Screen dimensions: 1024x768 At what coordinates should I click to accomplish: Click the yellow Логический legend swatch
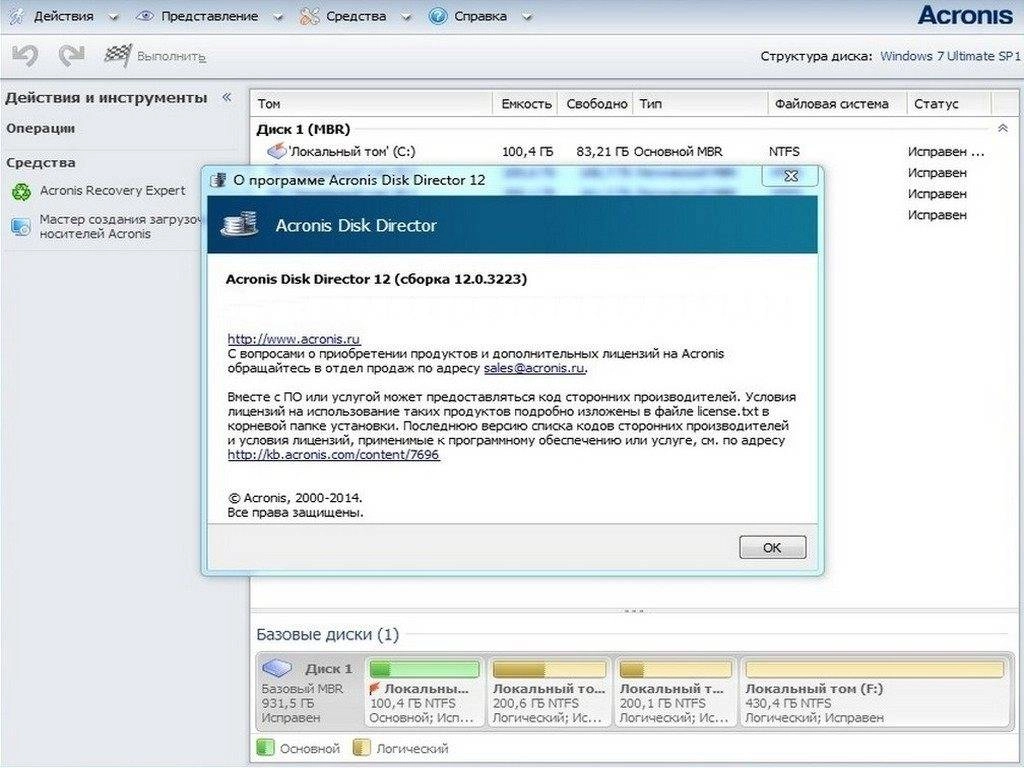(361, 748)
